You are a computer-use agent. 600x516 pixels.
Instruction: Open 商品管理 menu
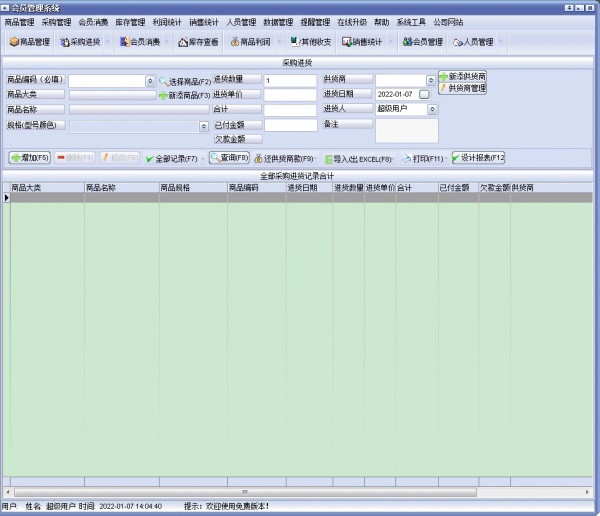(x=20, y=23)
